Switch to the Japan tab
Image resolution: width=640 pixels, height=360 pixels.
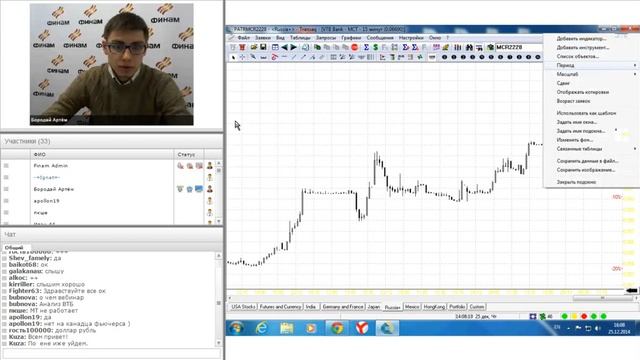tap(373, 307)
